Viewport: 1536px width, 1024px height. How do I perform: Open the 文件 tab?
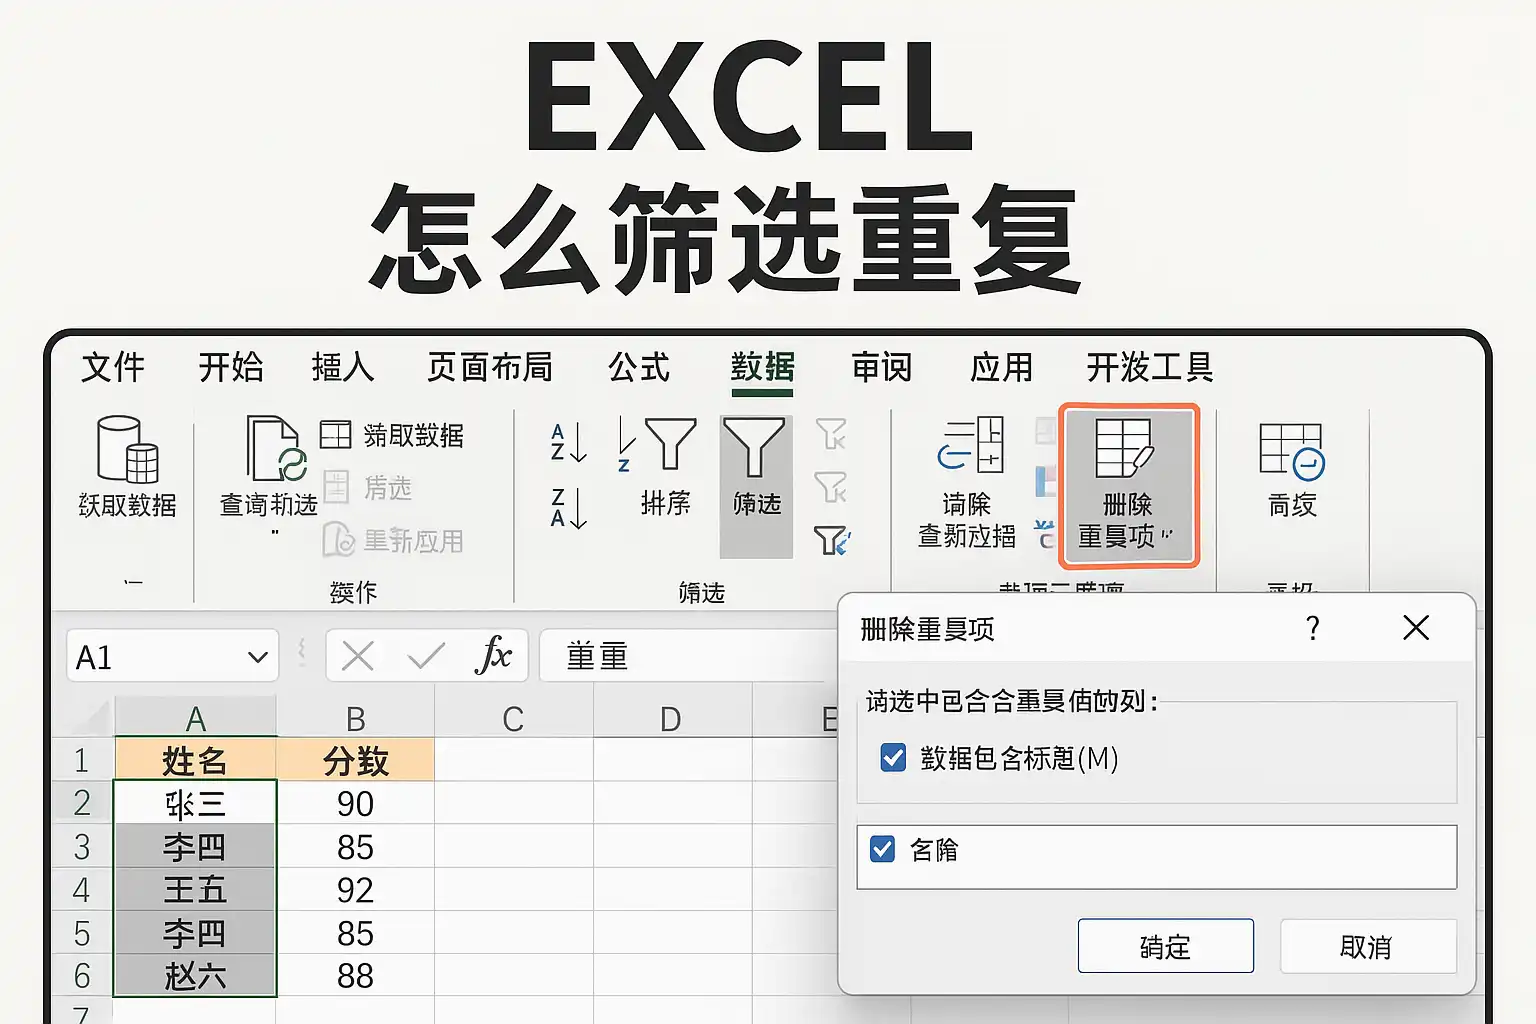[x=113, y=367]
